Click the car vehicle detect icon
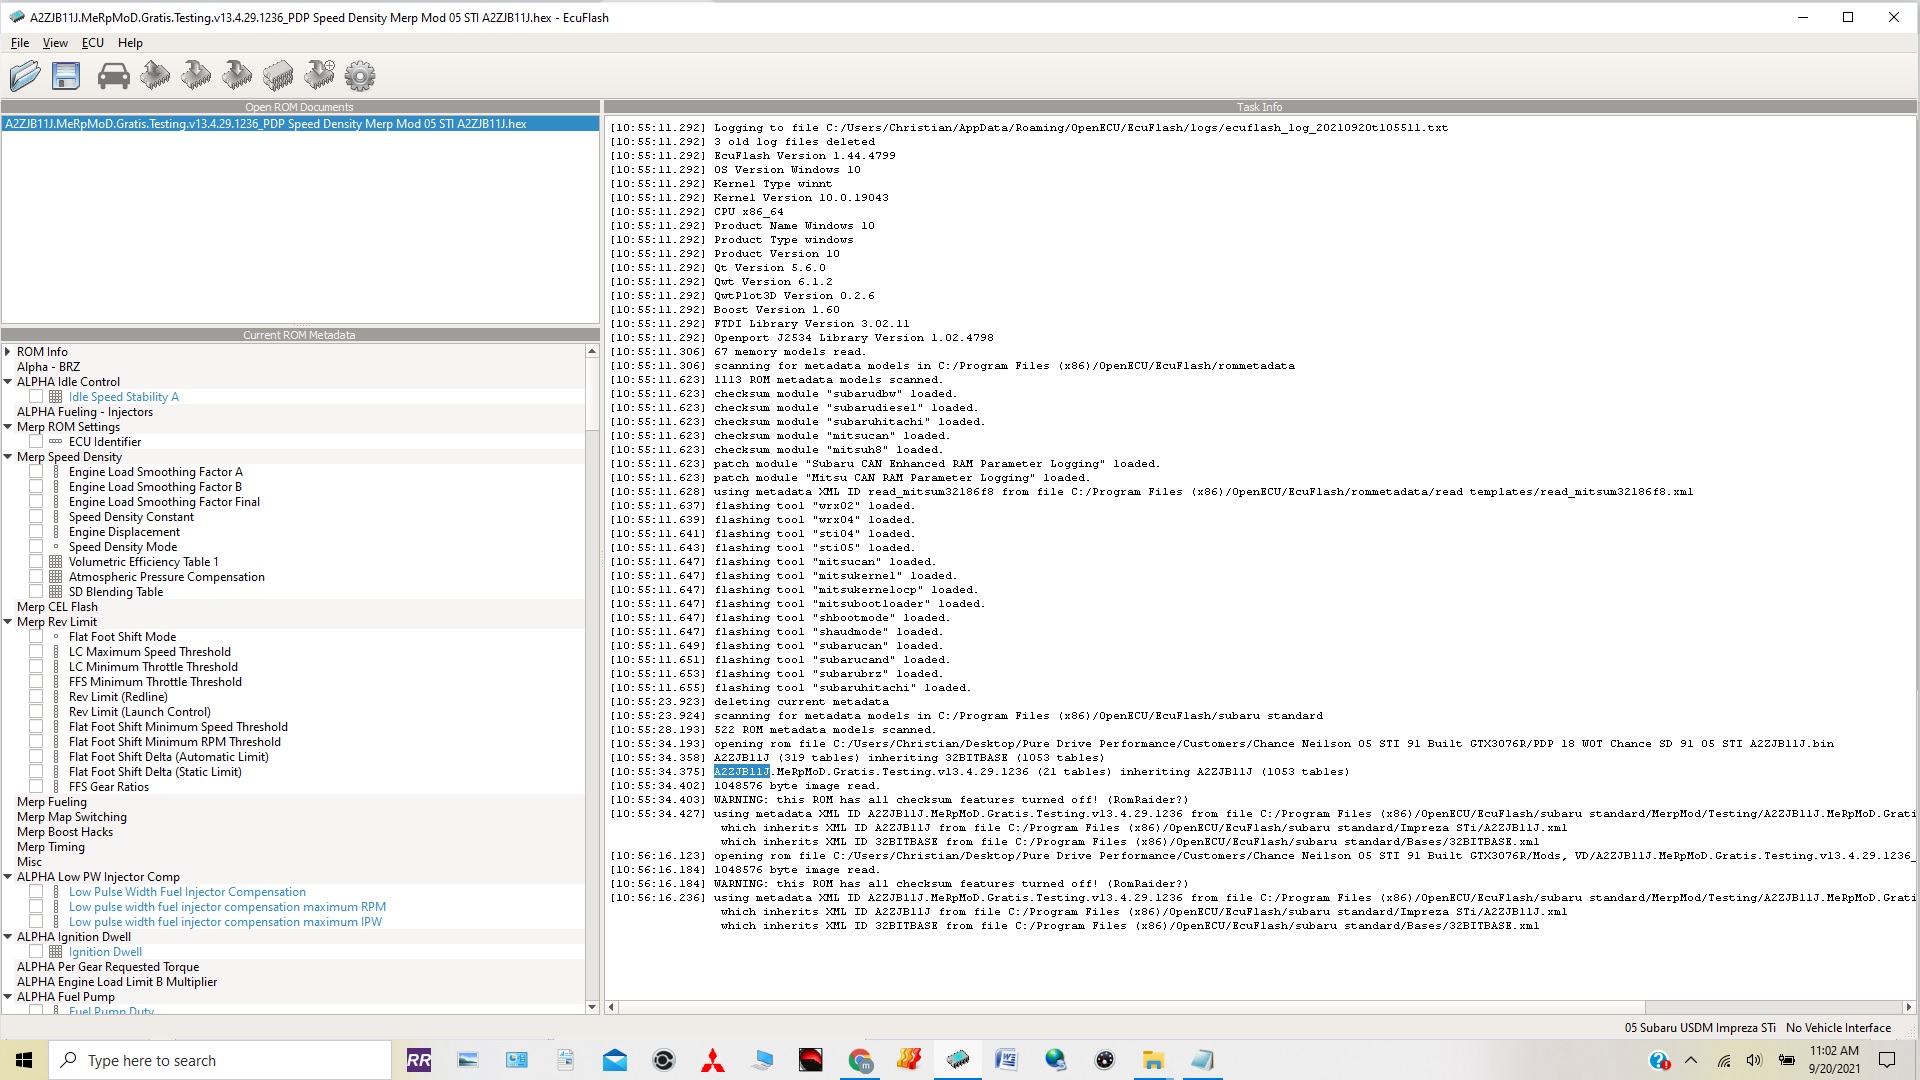Screen dimensions: 1920x1080 pyautogui.click(x=113, y=76)
